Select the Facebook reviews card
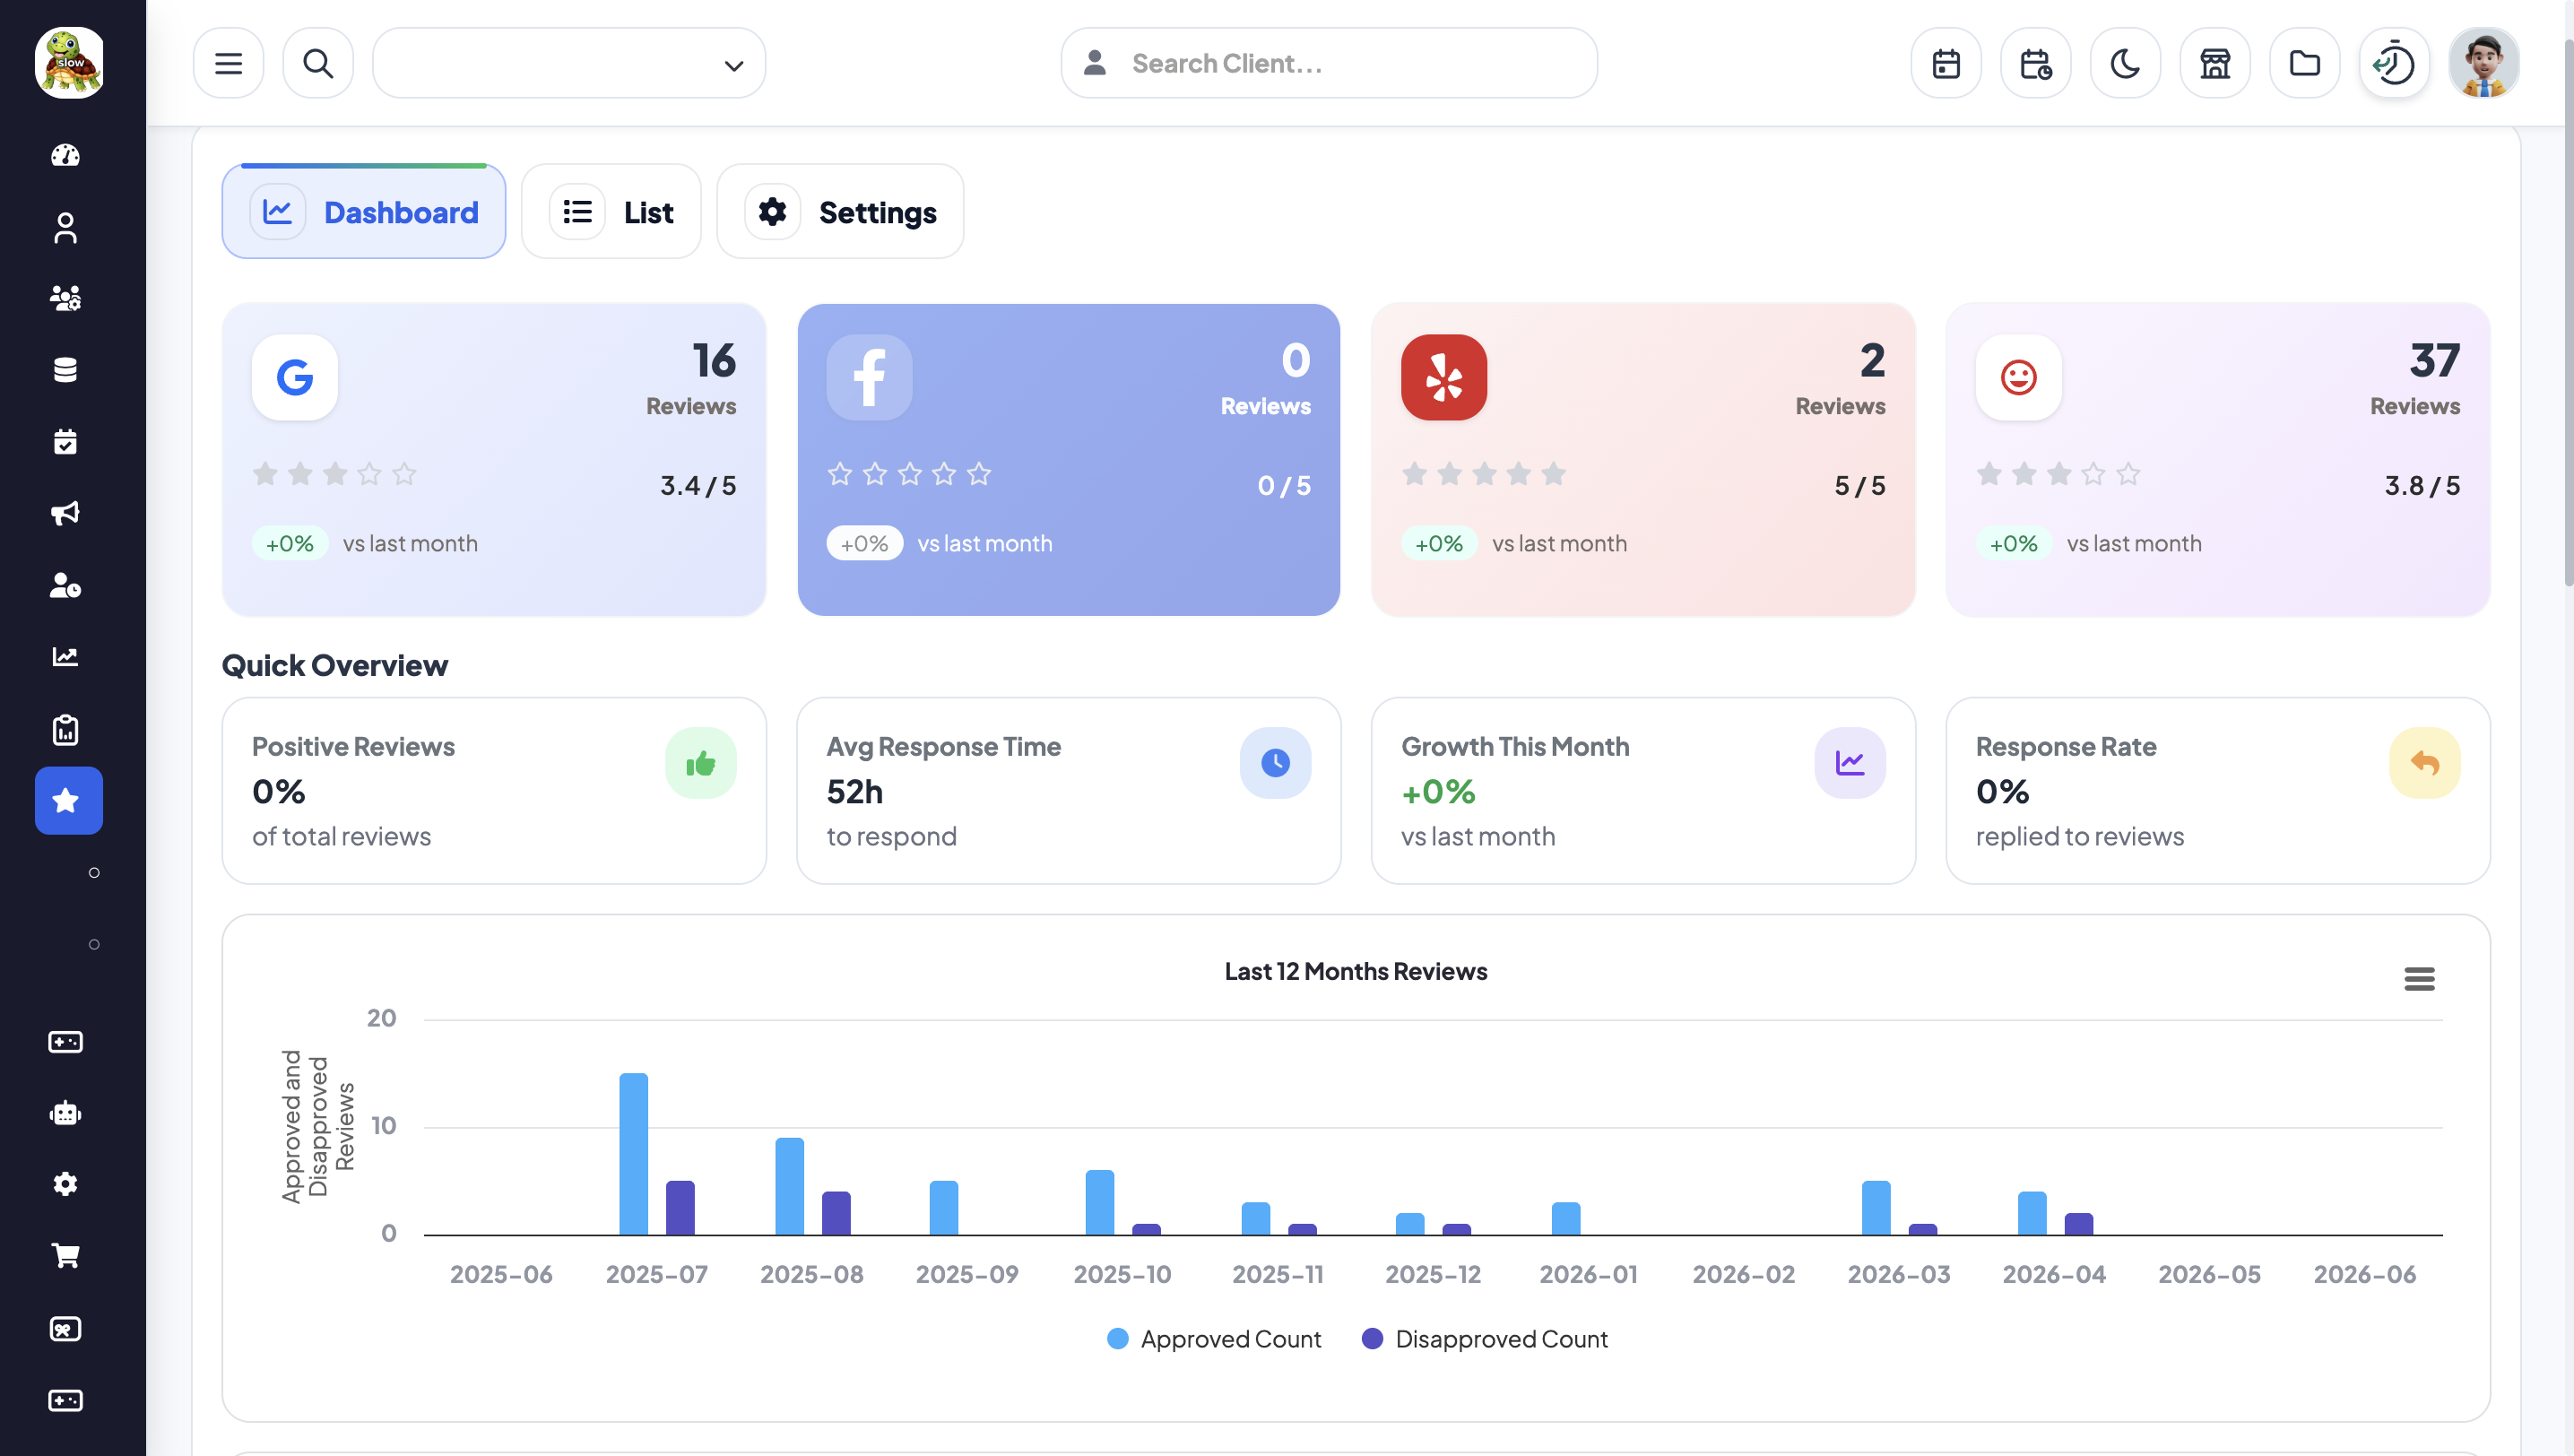Viewport: 2574px width, 1456px height. pos(1069,460)
